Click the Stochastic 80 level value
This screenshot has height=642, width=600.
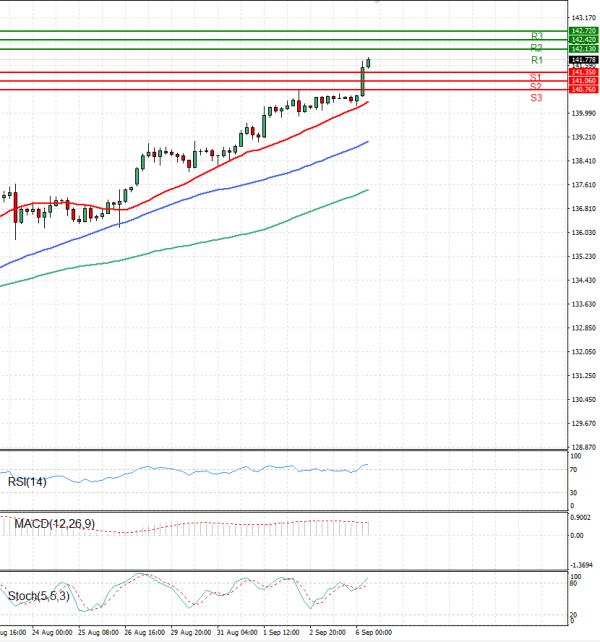click(x=573, y=583)
